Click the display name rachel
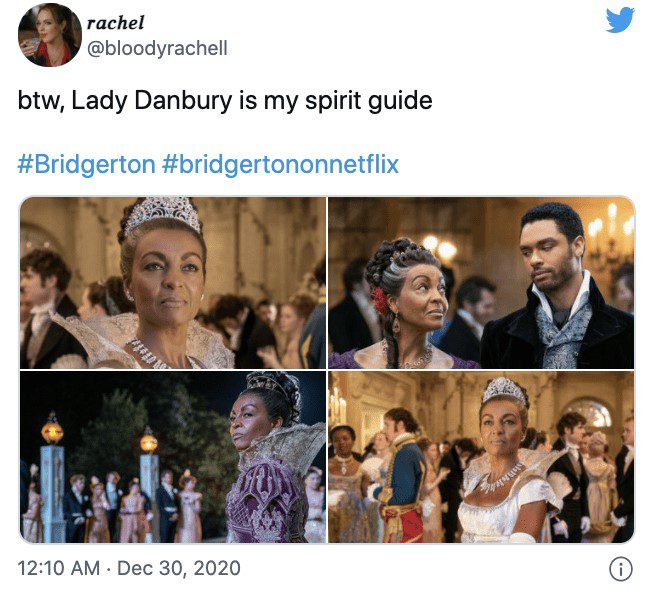Image resolution: width=653 pixels, height=590 pixels. [115, 22]
